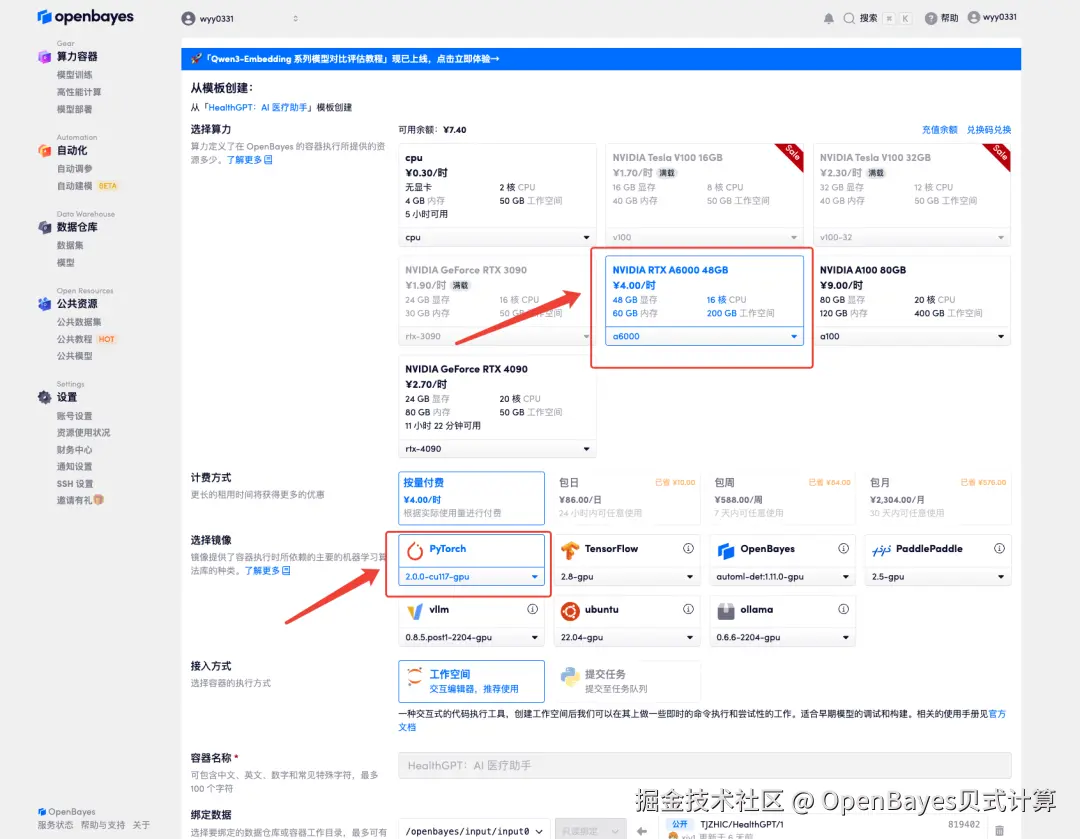Click the ubuntu logo icon
This screenshot has width=1080, height=839.
(x=570, y=611)
